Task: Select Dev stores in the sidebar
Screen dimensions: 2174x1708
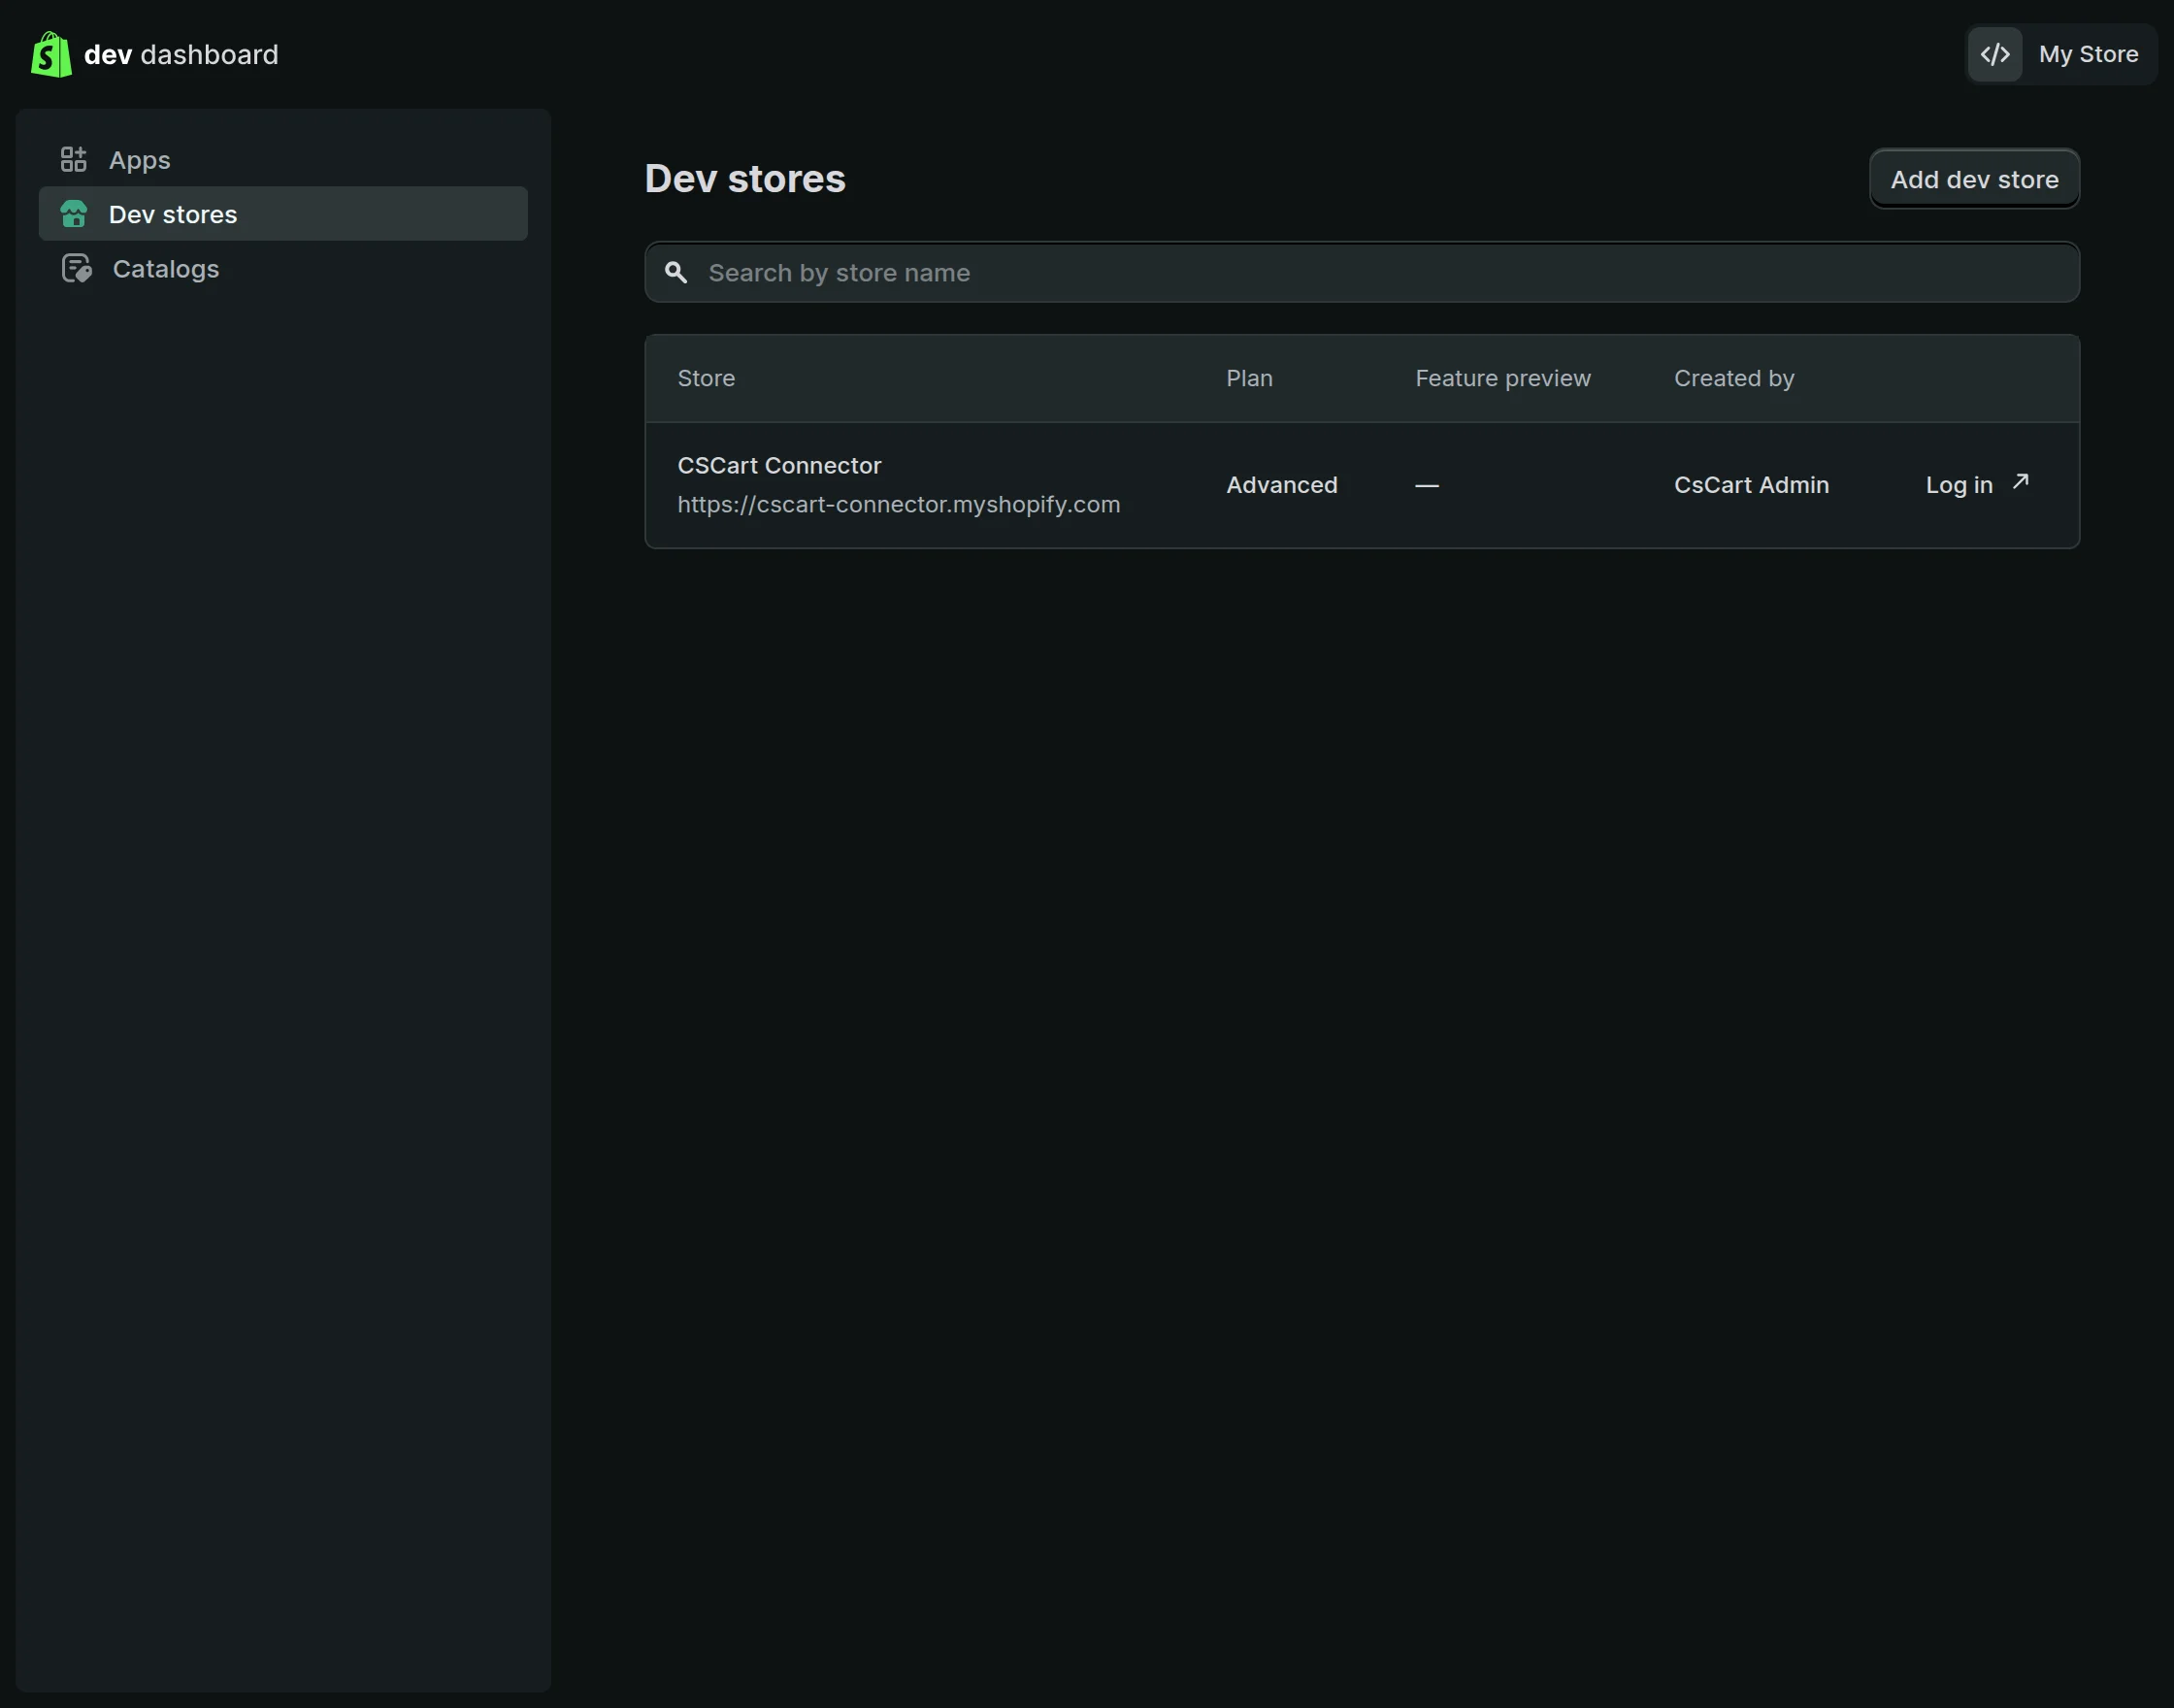Action: coord(172,214)
